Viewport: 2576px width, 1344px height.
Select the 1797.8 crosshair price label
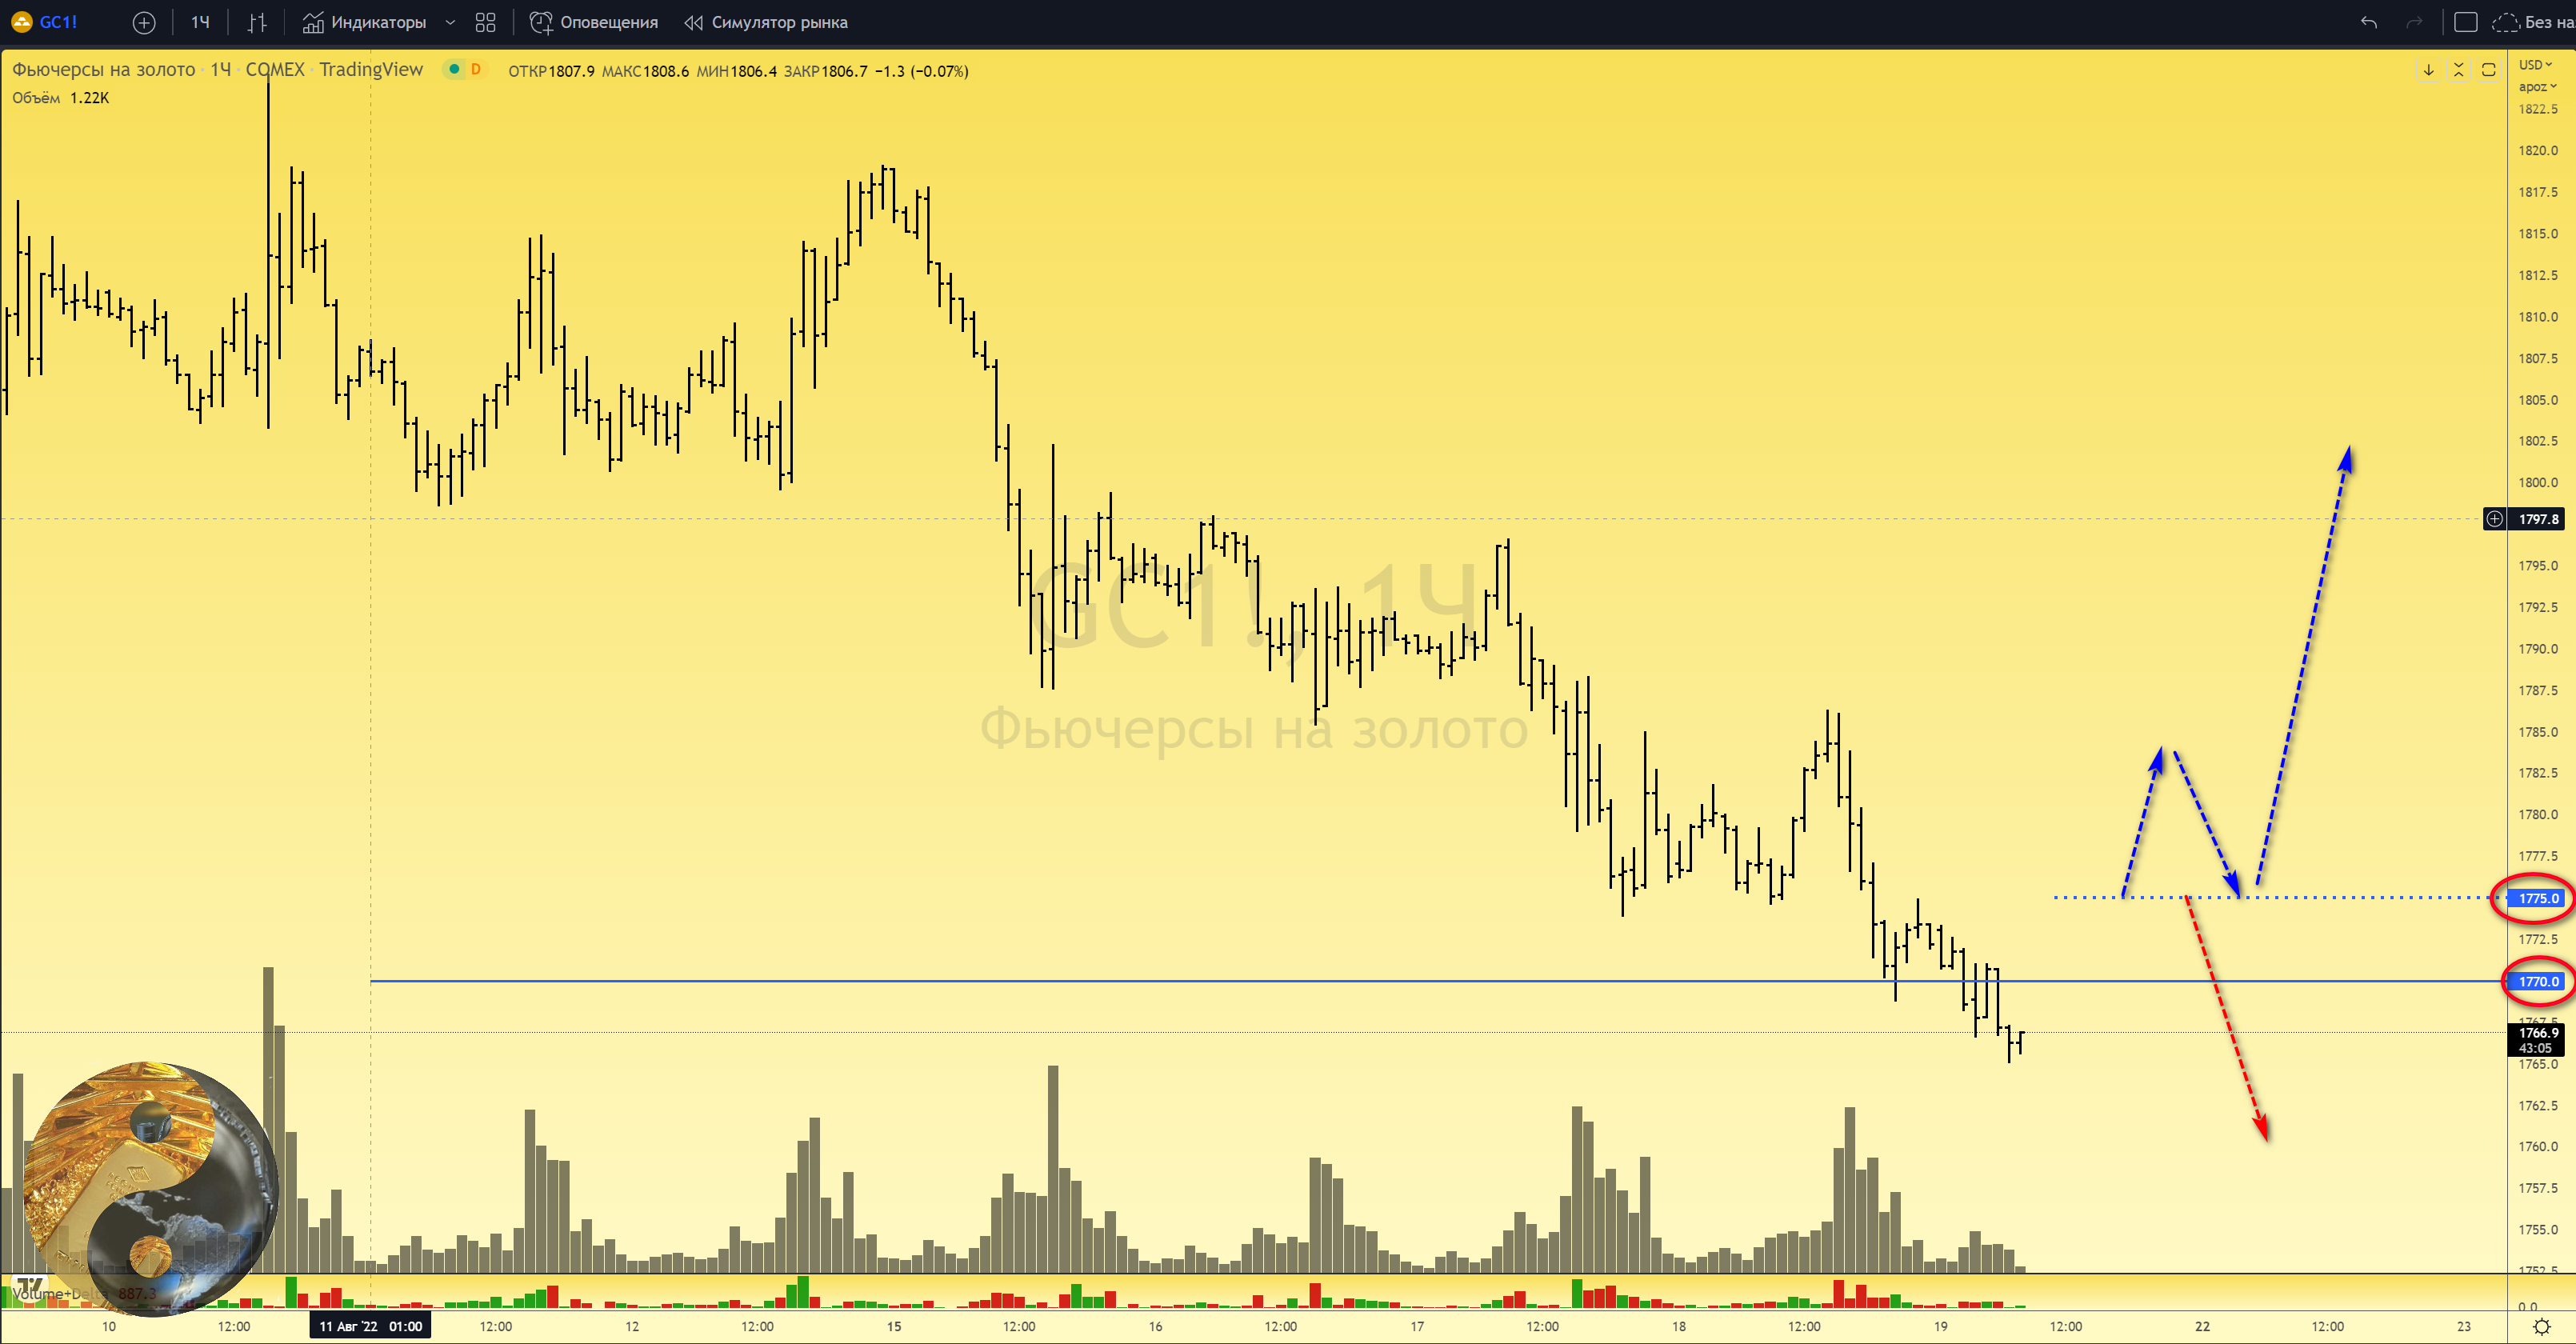click(2538, 519)
